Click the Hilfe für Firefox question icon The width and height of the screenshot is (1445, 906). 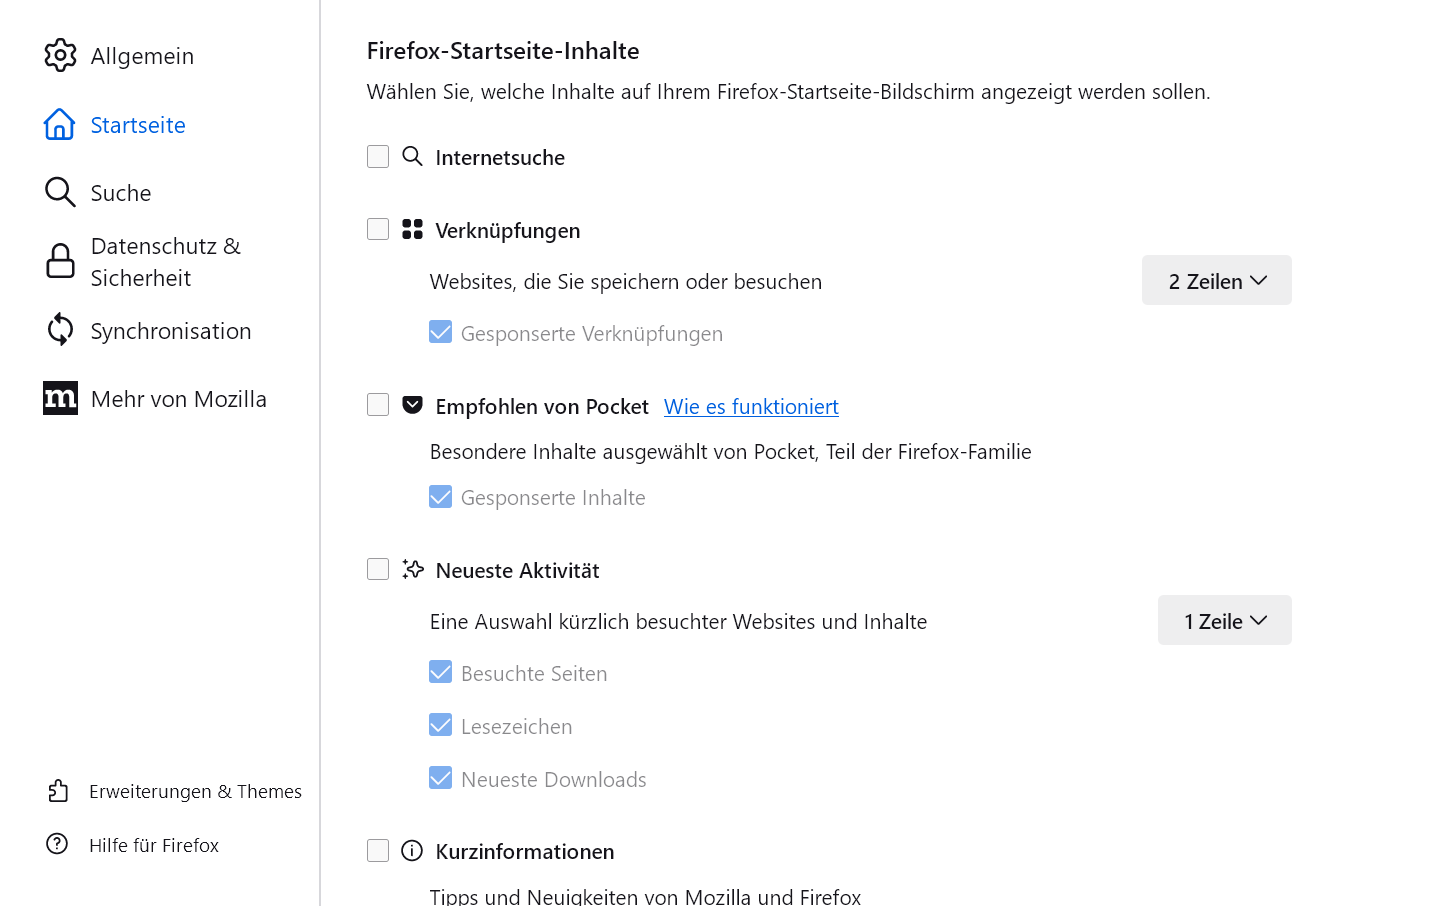point(58,845)
